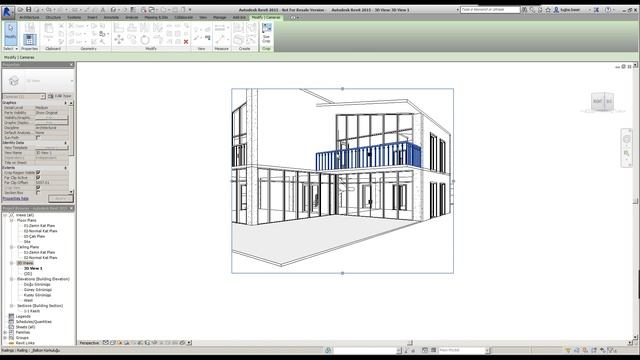Toggle the Section Box checkbox
This screenshot has height=360, width=640.
point(38,192)
